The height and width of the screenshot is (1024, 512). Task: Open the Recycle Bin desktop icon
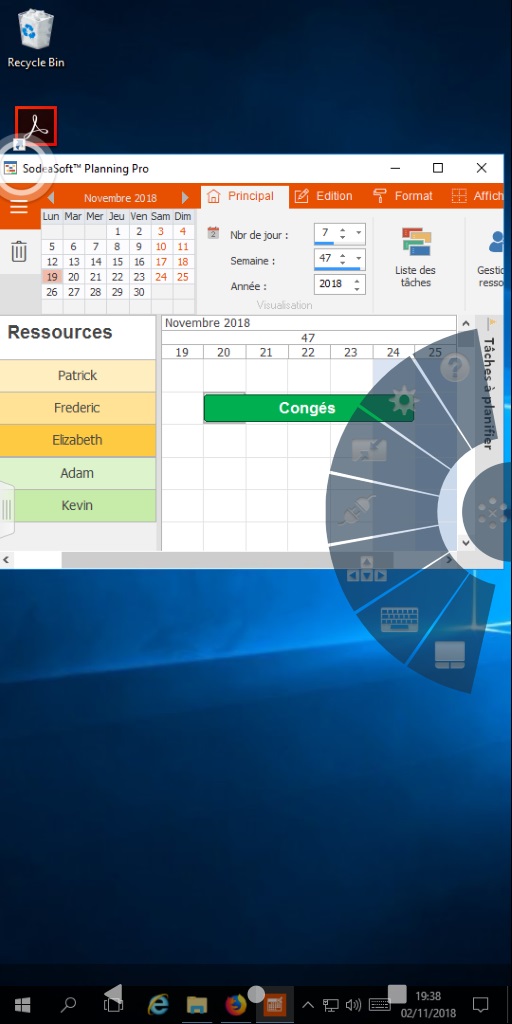coord(36,39)
